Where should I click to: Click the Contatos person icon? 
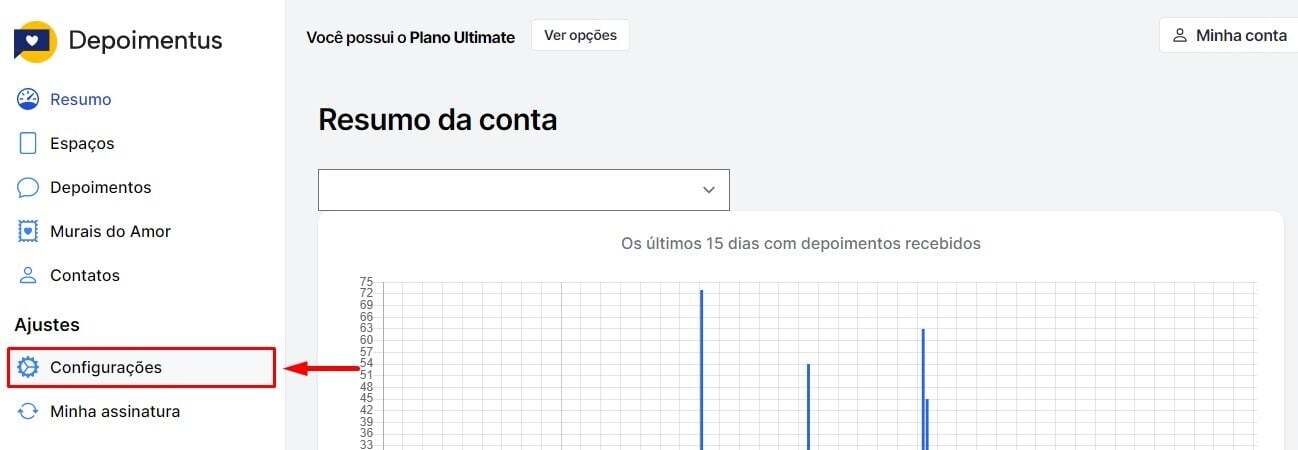(x=28, y=275)
